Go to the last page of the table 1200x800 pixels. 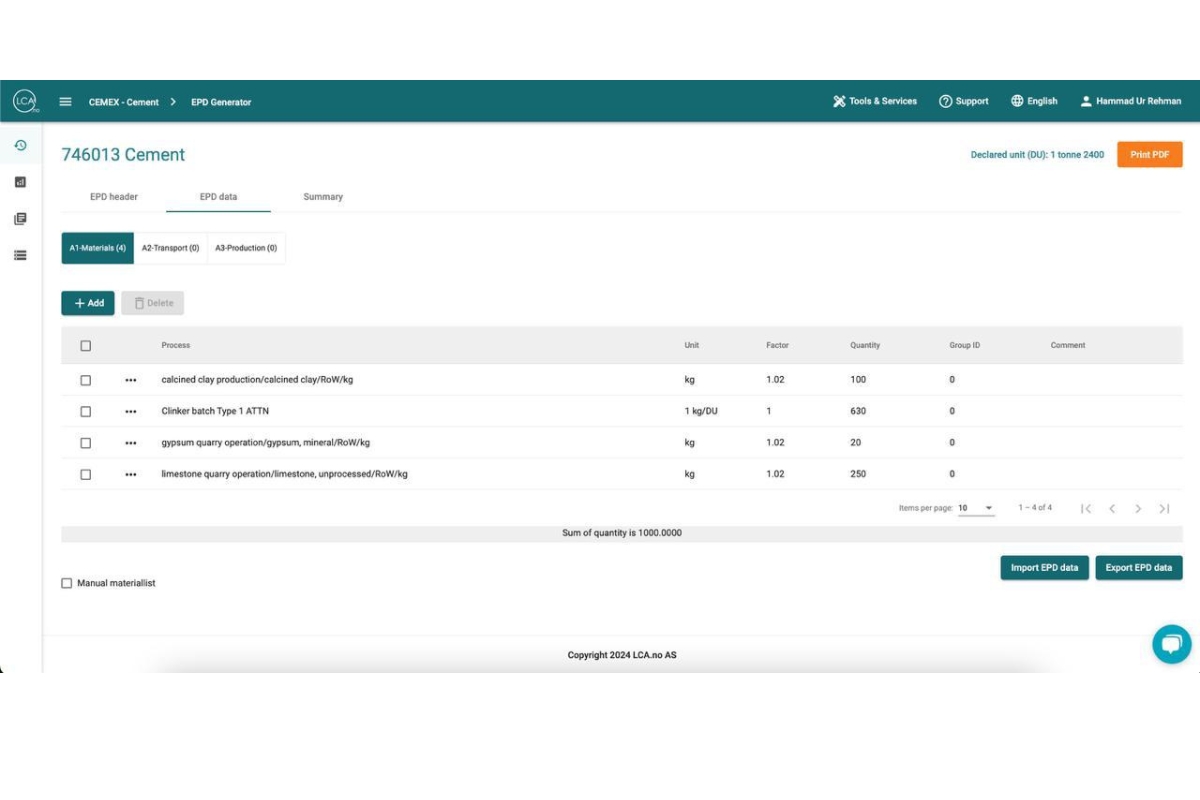click(x=1164, y=508)
